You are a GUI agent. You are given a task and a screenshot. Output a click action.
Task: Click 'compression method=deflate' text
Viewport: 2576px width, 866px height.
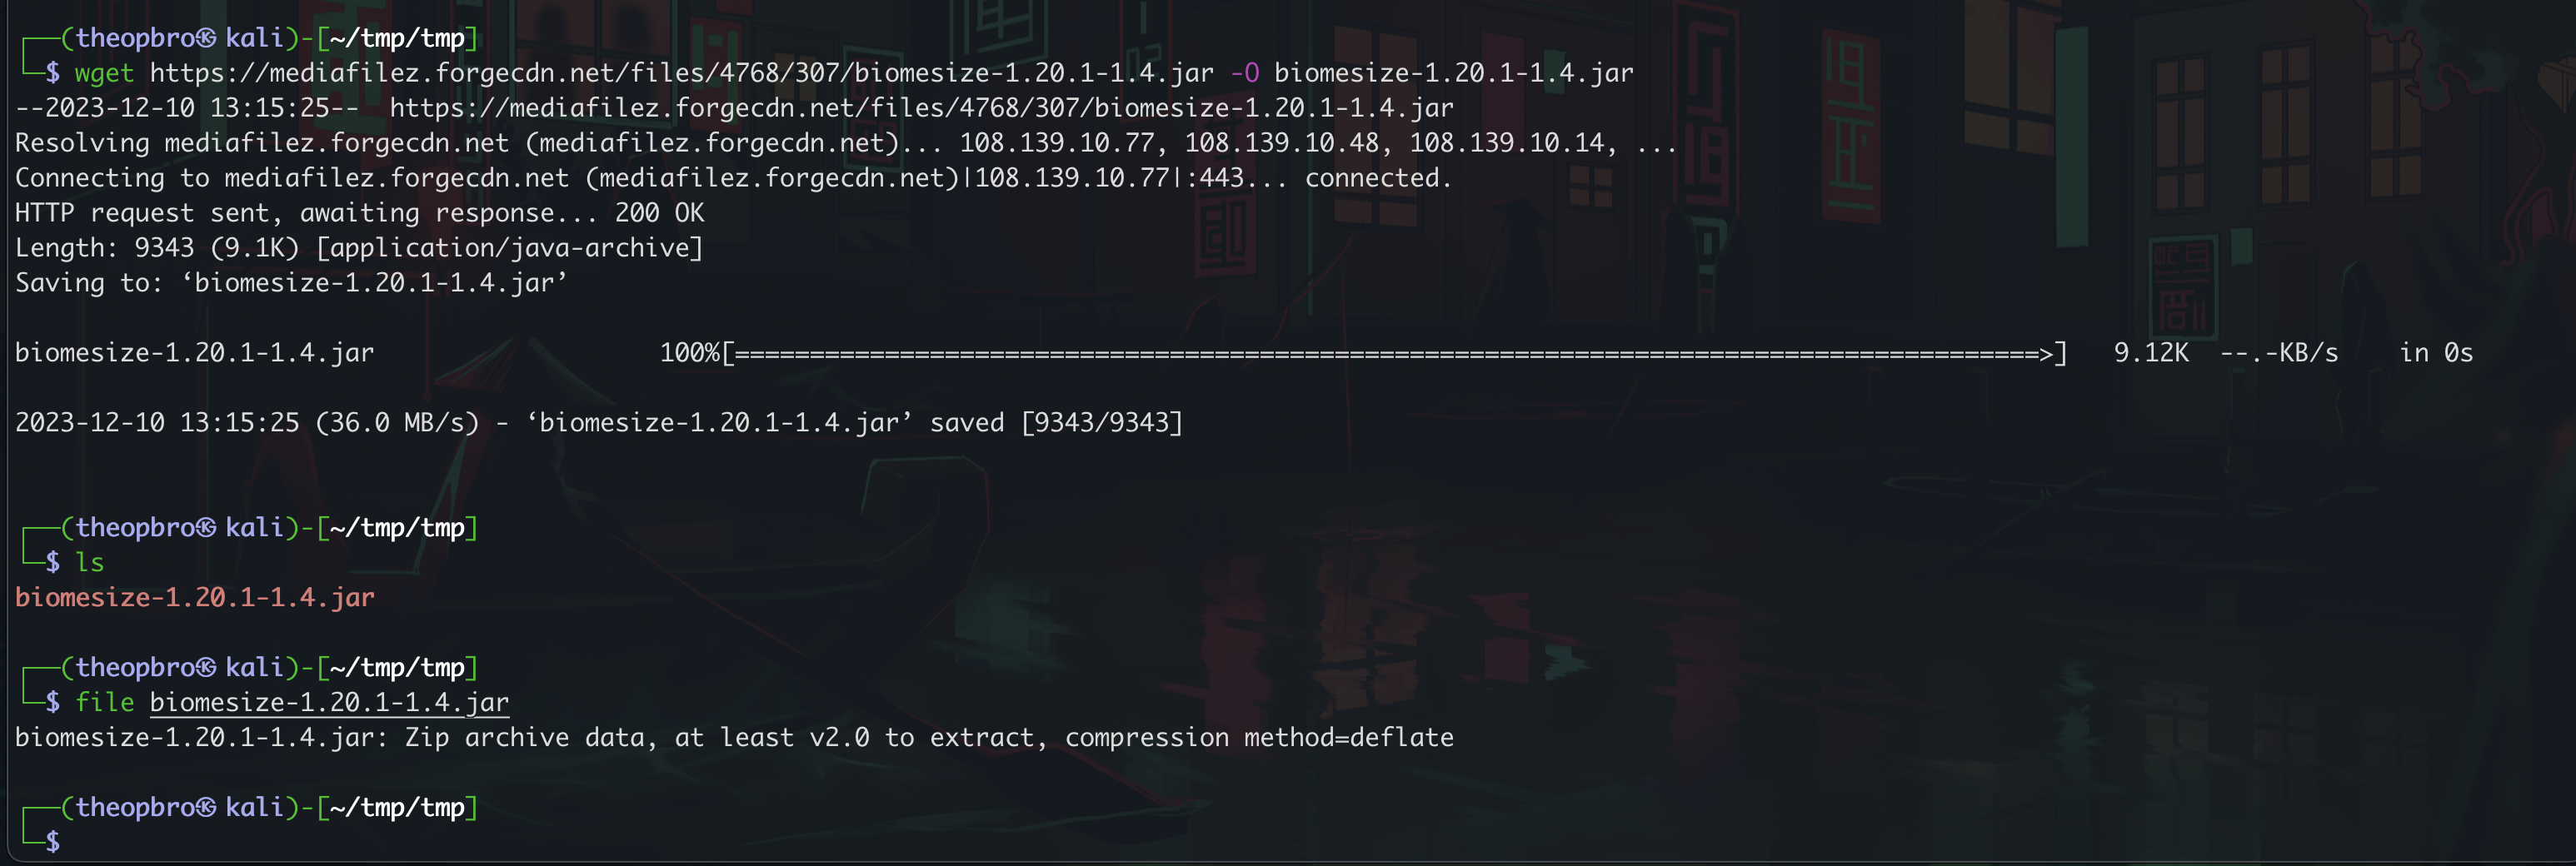pyautogui.click(x=1260, y=737)
